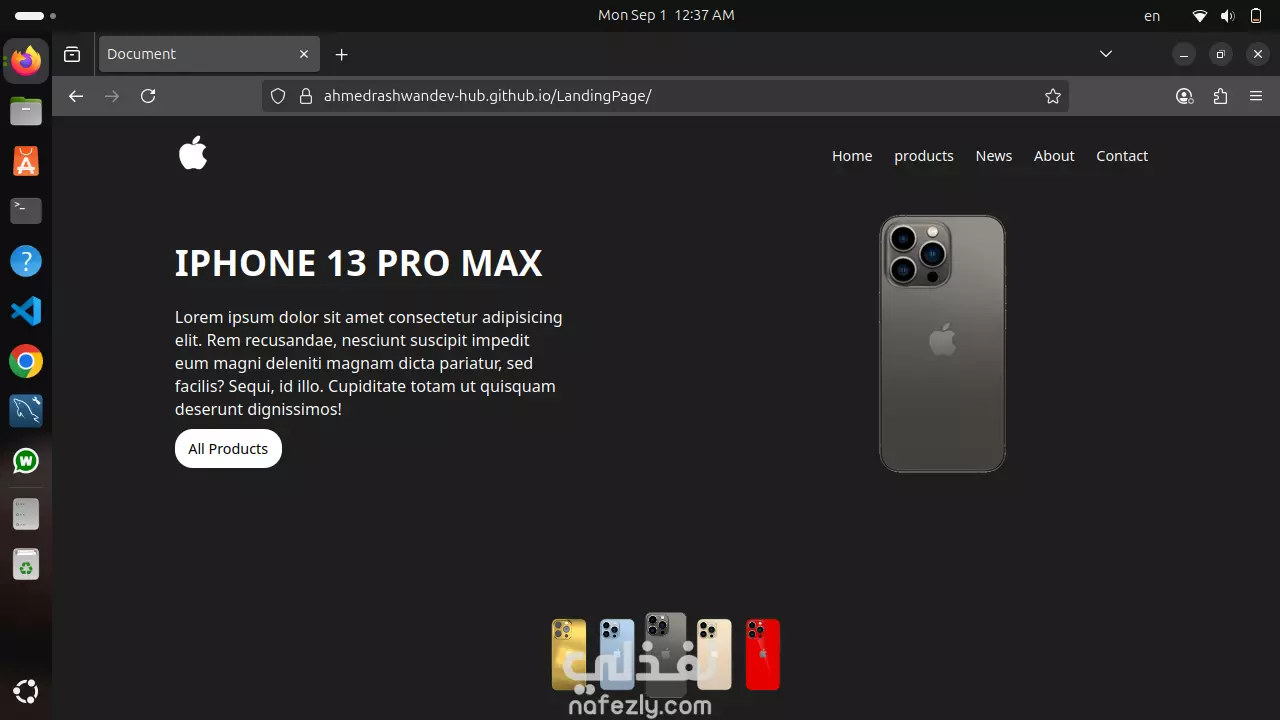
Task: Click the address bar URL field
Action: click(665, 96)
